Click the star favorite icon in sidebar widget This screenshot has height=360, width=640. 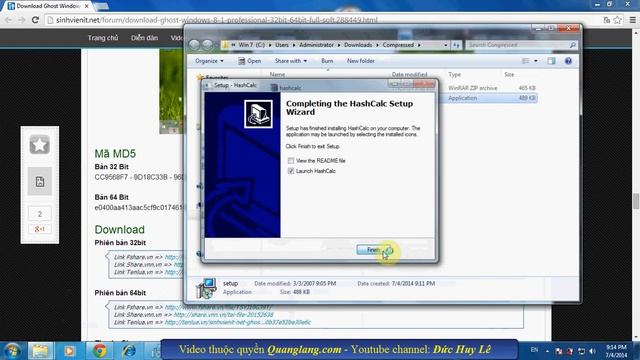point(40,144)
